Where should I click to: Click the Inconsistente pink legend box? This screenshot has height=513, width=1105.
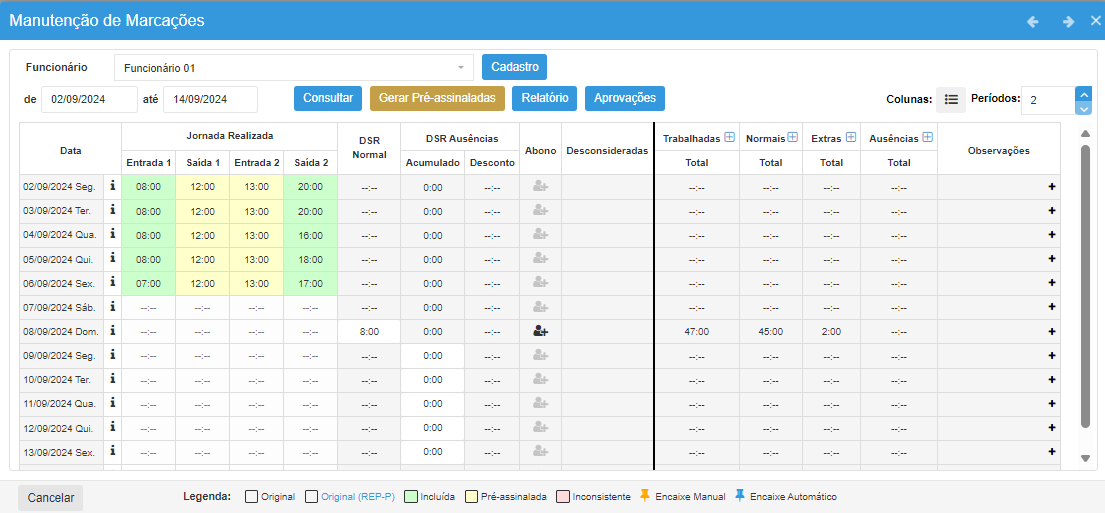pyautogui.click(x=562, y=497)
